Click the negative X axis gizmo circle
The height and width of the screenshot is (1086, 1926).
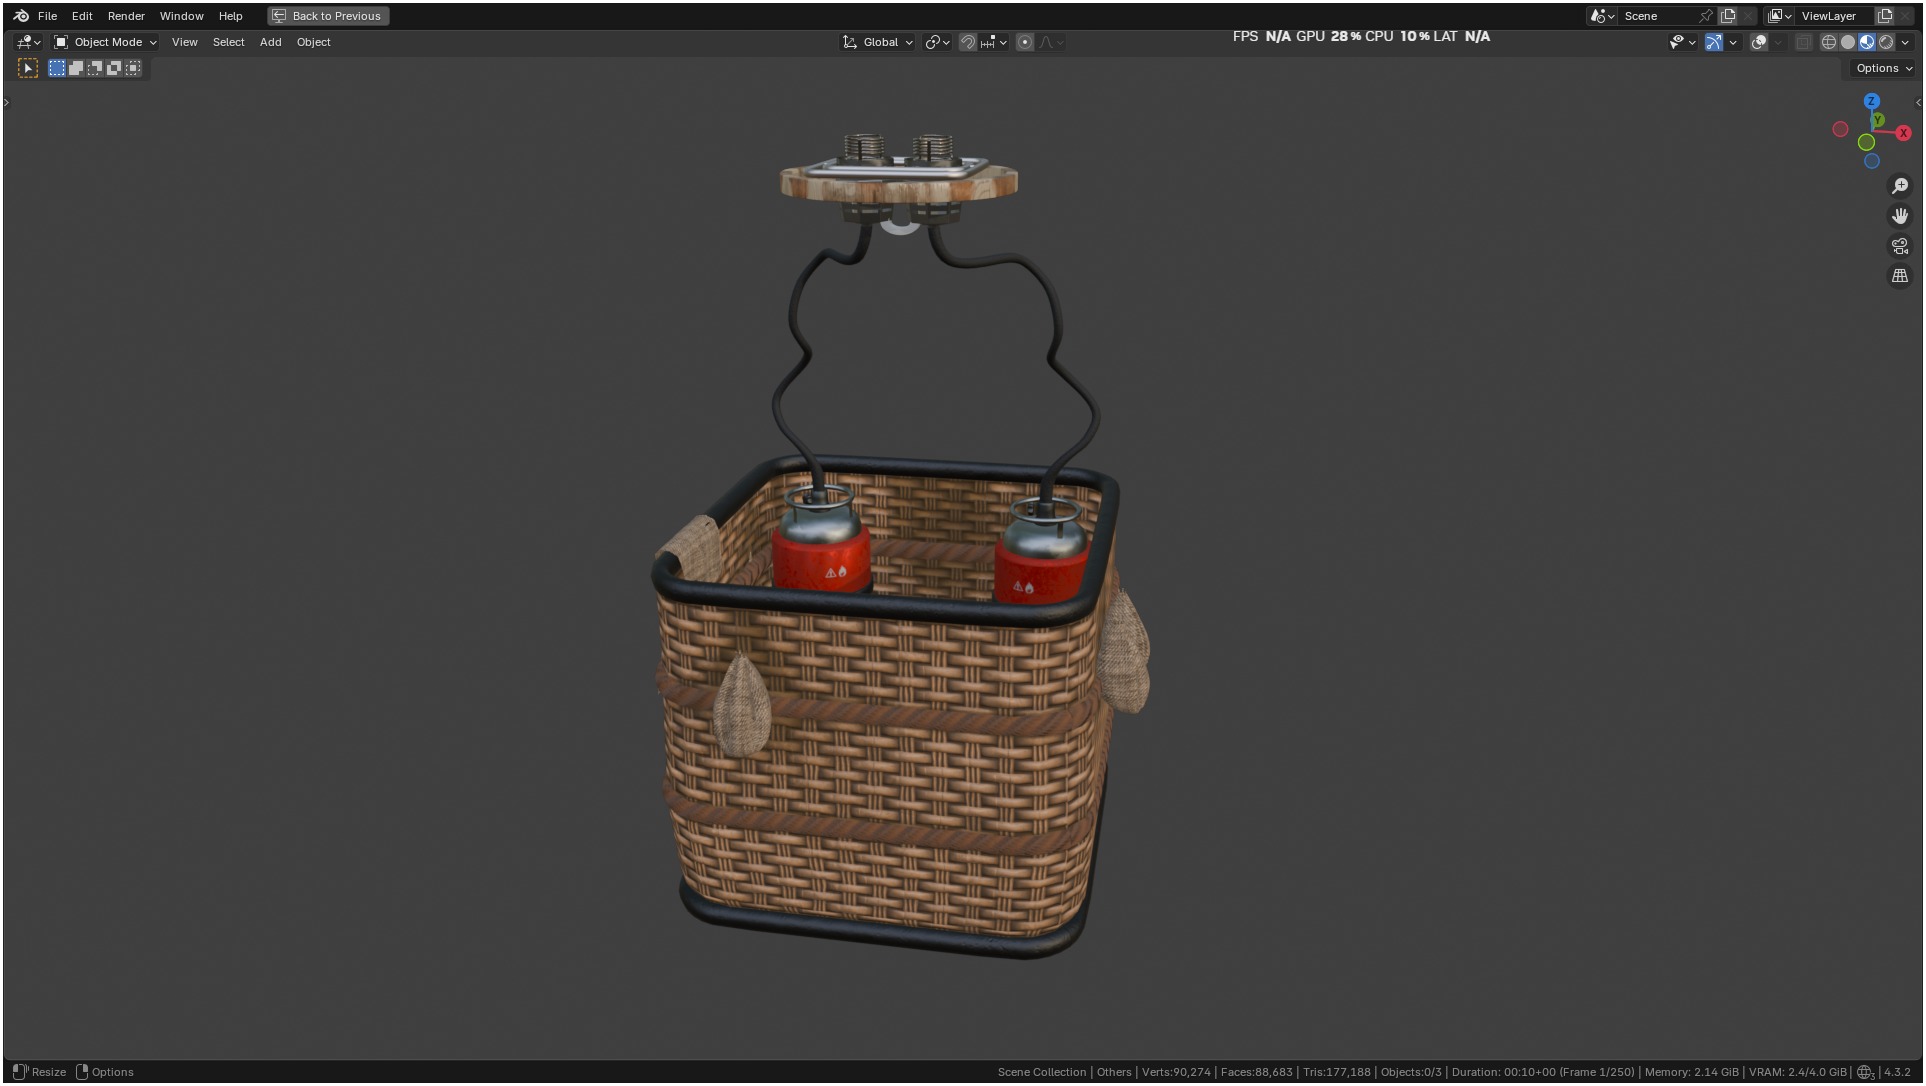[1840, 129]
